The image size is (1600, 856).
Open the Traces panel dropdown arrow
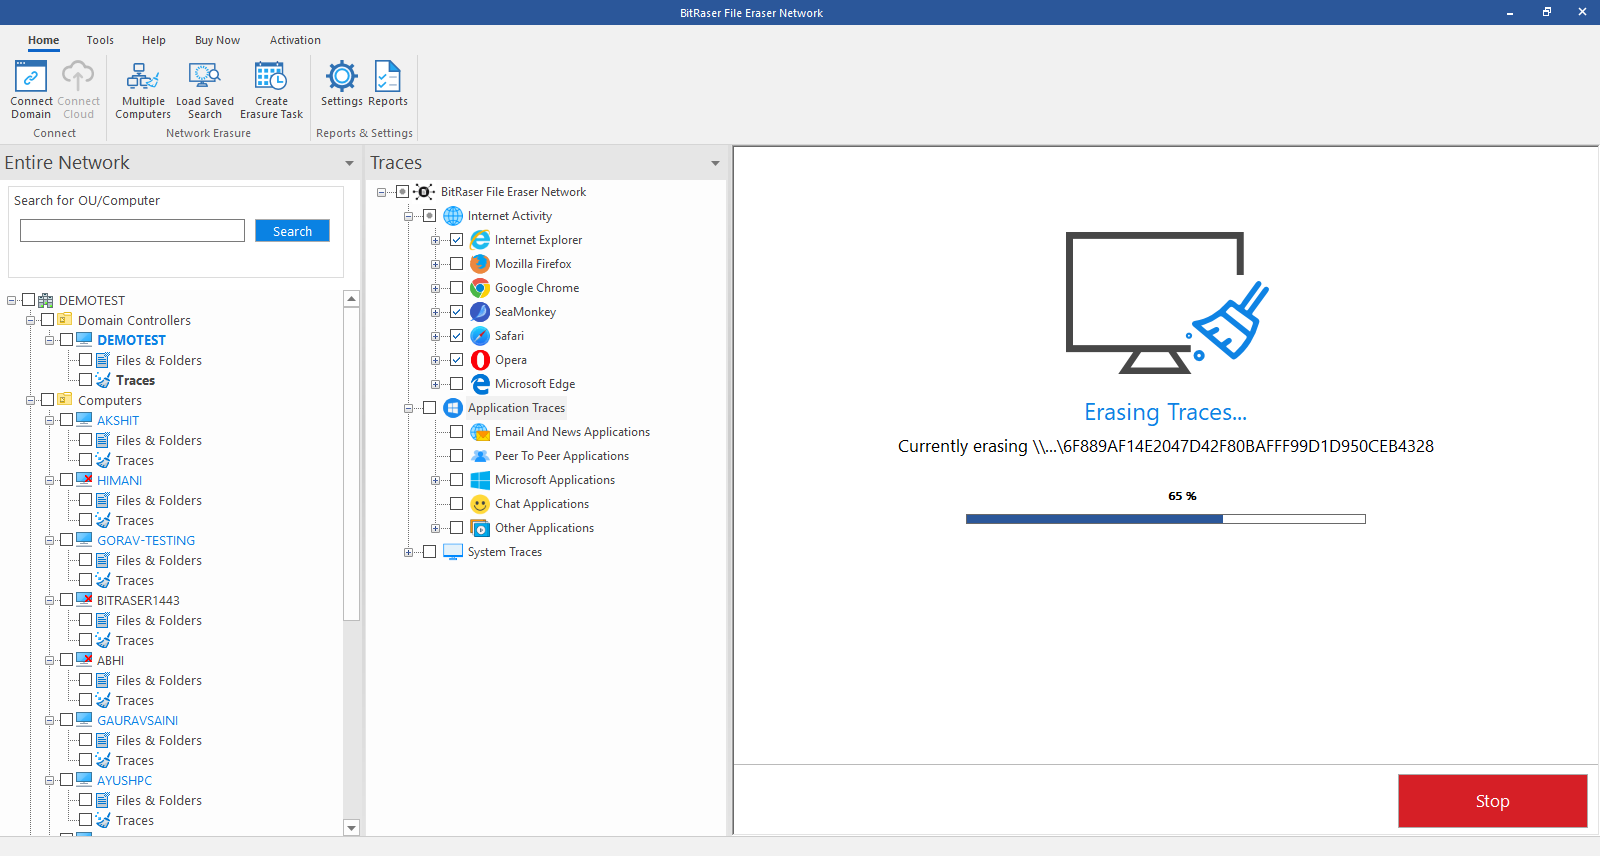(715, 163)
